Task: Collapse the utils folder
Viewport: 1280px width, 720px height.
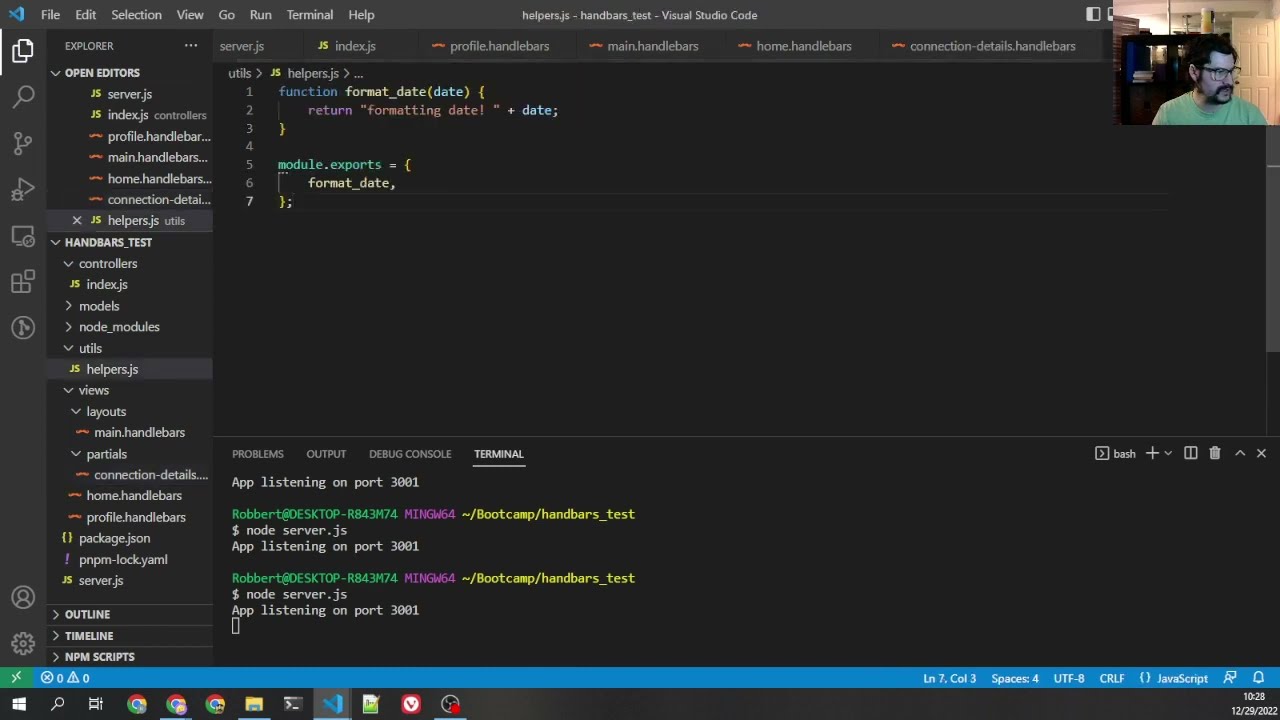Action: 90,348
